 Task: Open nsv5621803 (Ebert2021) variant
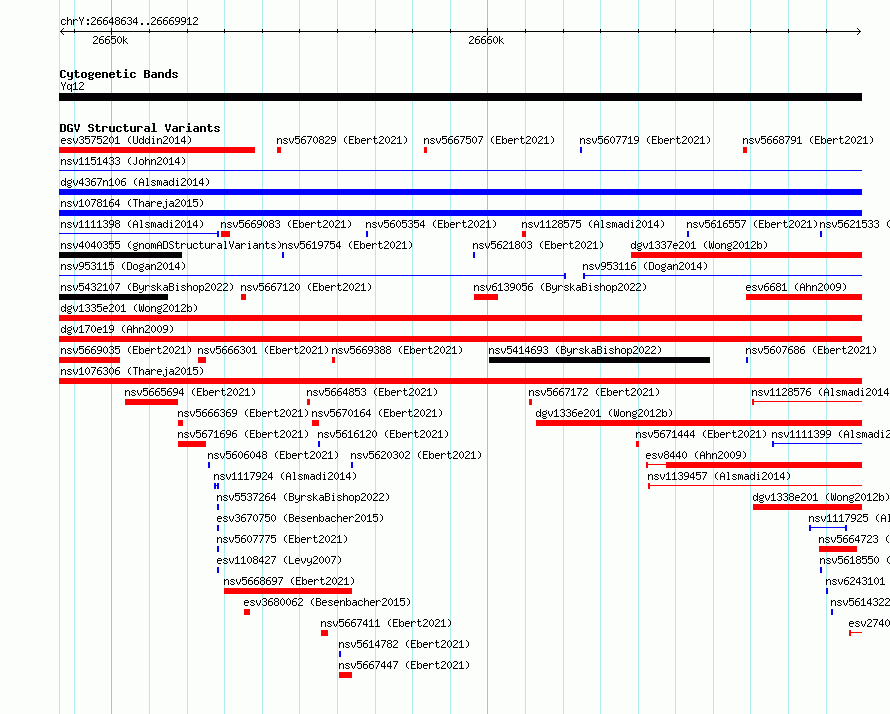click(538, 245)
